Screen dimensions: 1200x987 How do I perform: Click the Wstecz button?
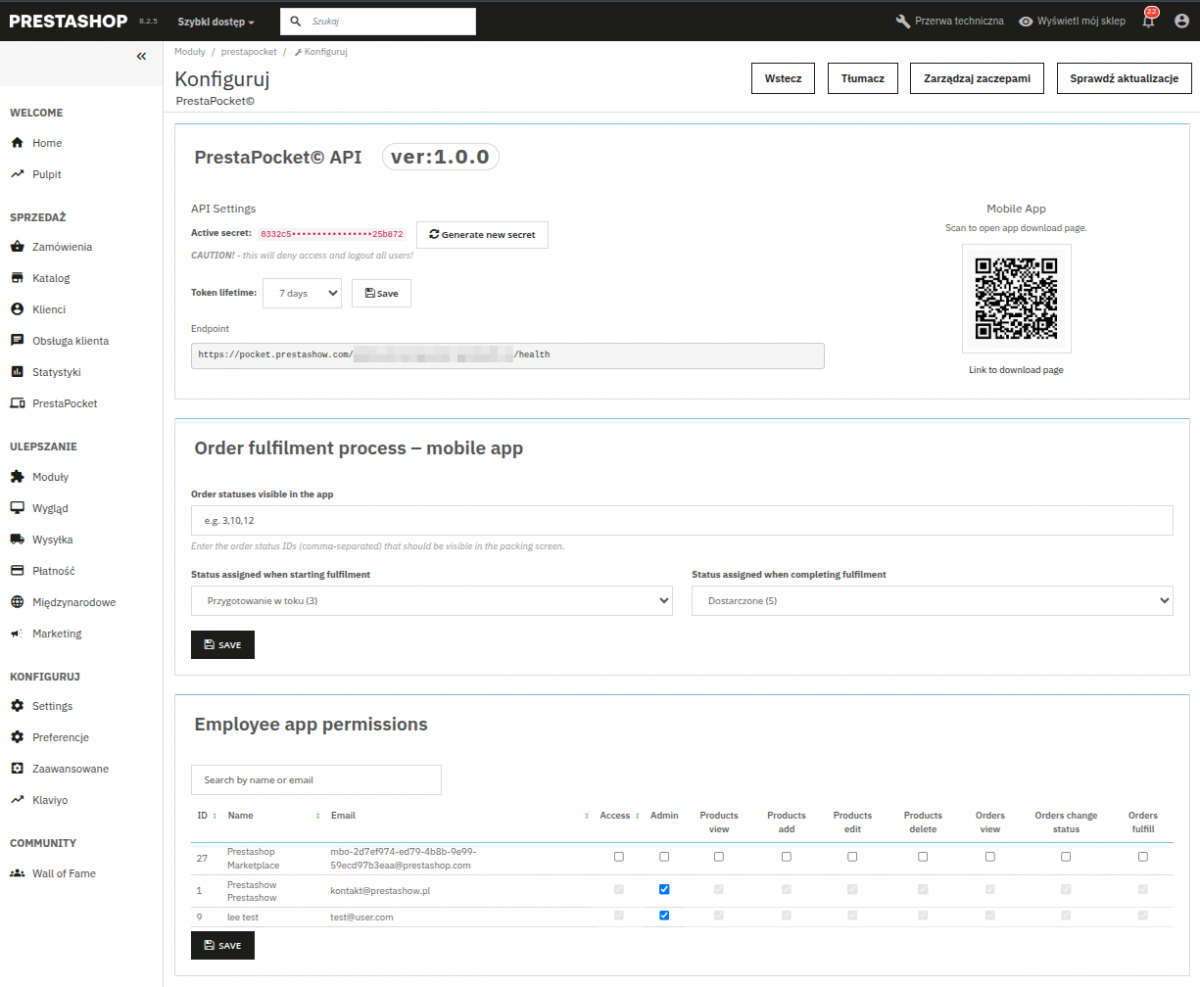783,78
